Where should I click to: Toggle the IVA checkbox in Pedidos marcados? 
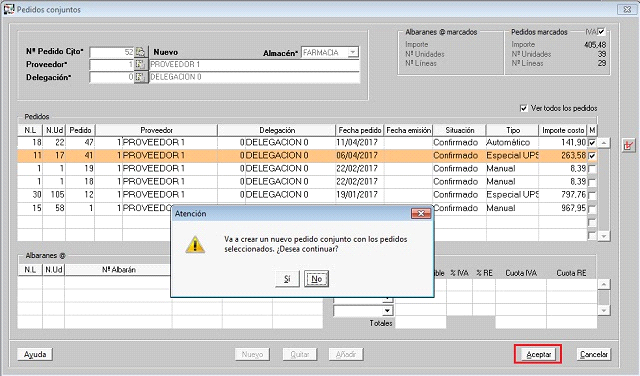(x=602, y=31)
